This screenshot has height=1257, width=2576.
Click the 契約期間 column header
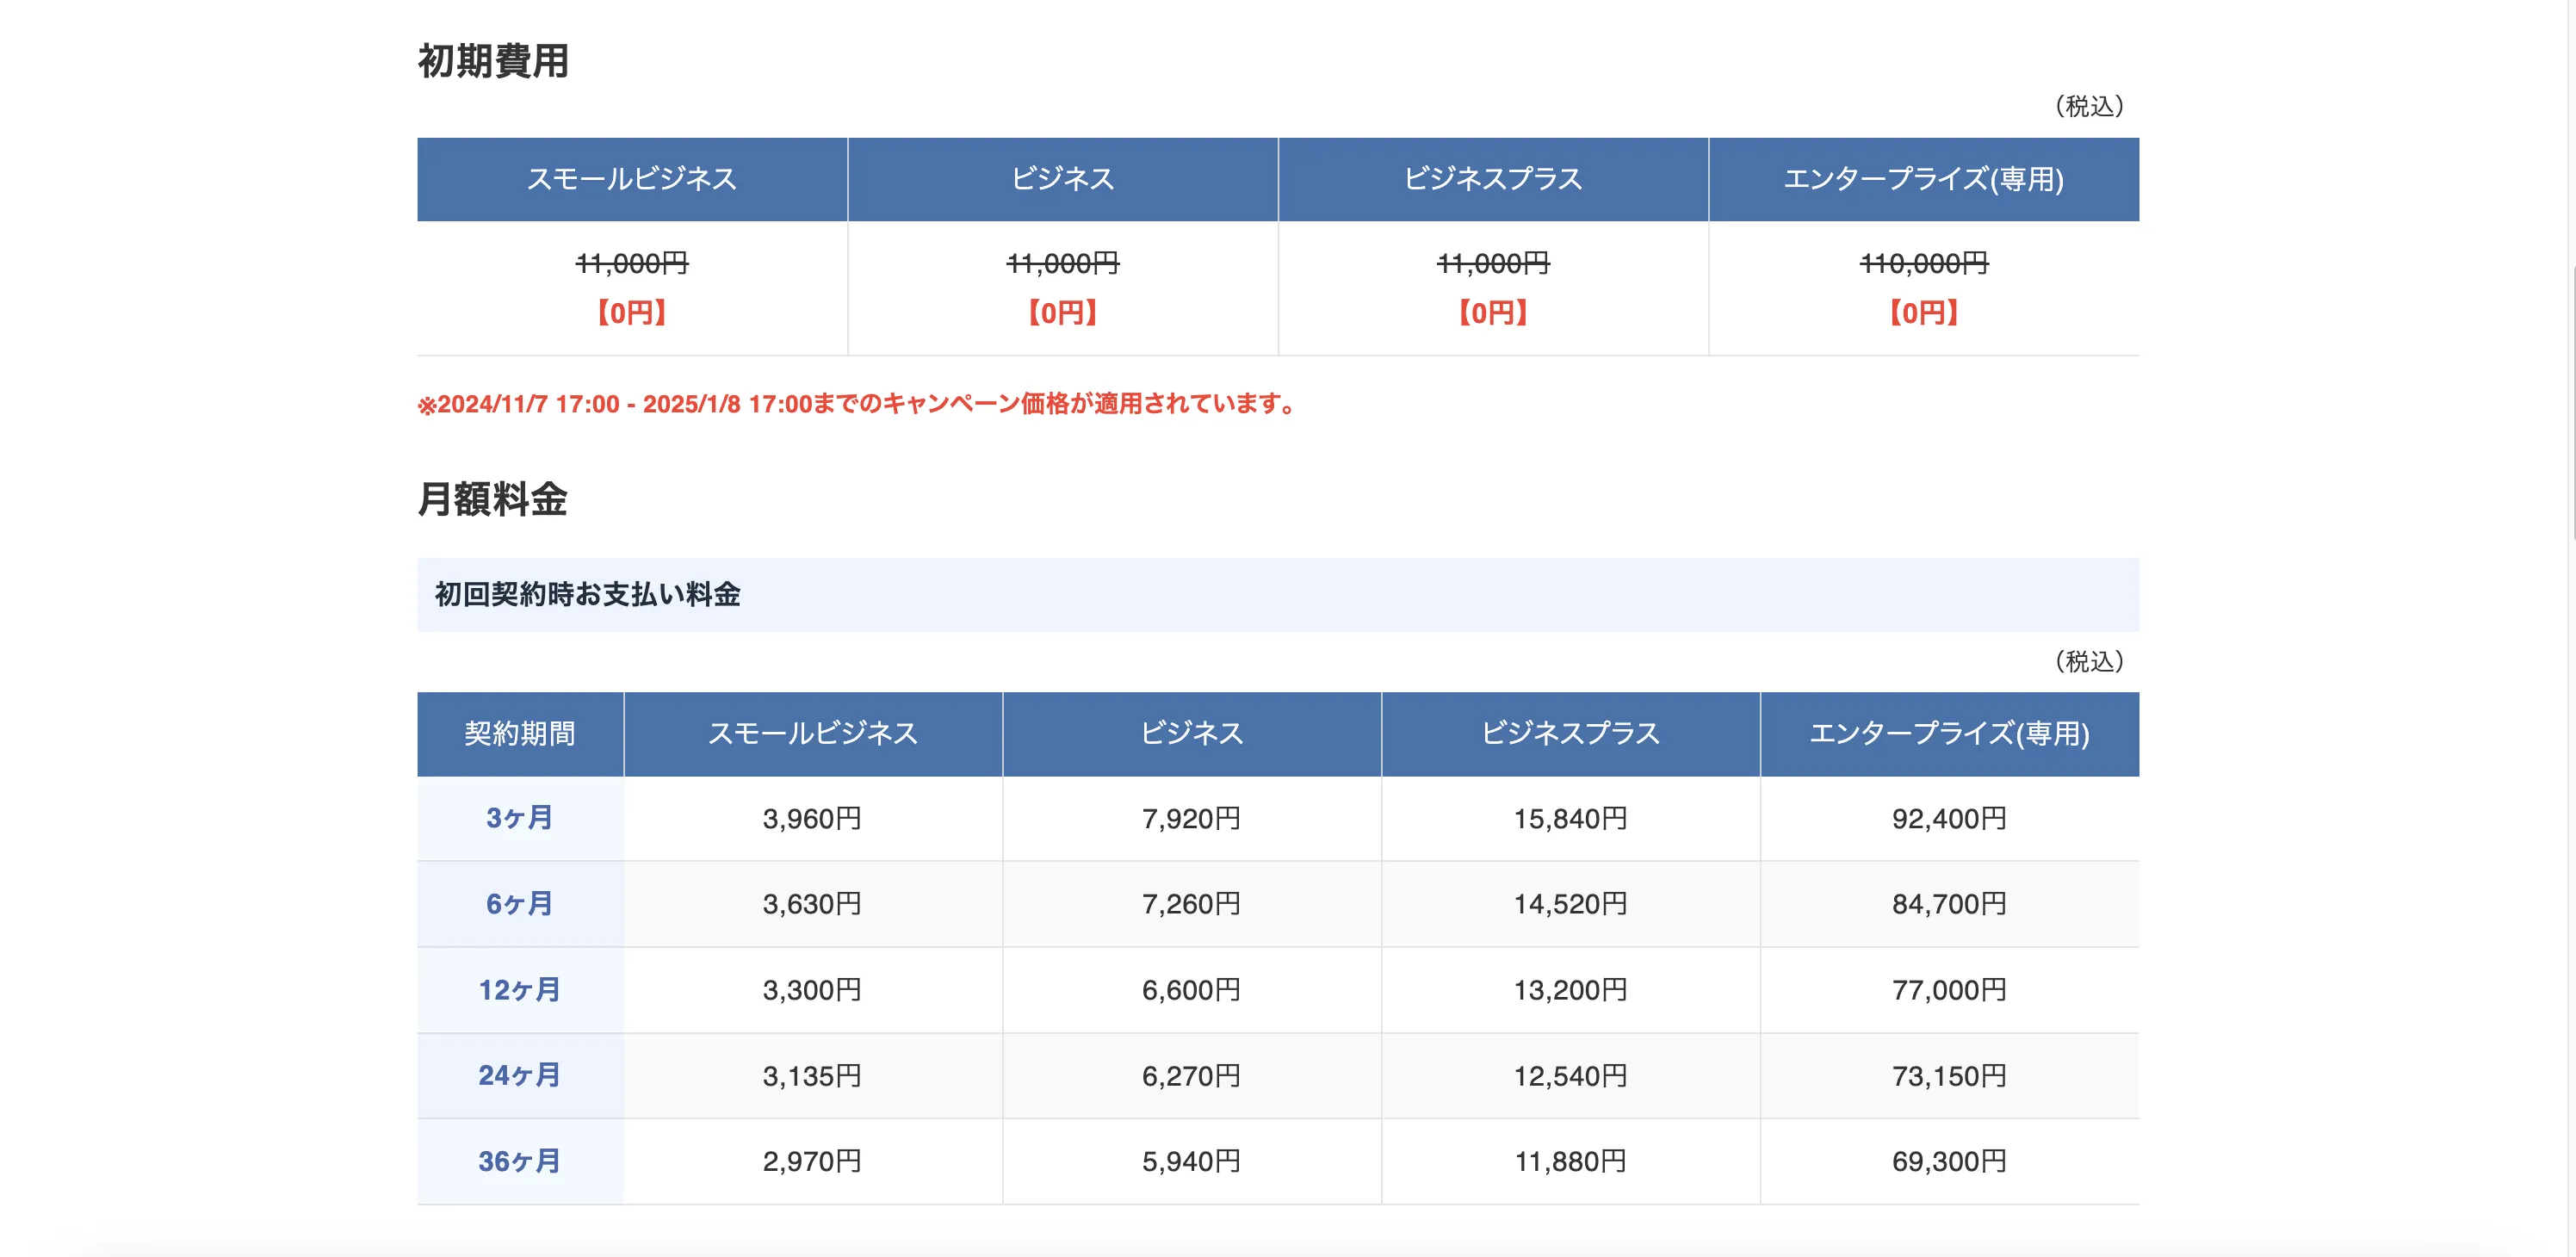pyautogui.click(x=520, y=734)
